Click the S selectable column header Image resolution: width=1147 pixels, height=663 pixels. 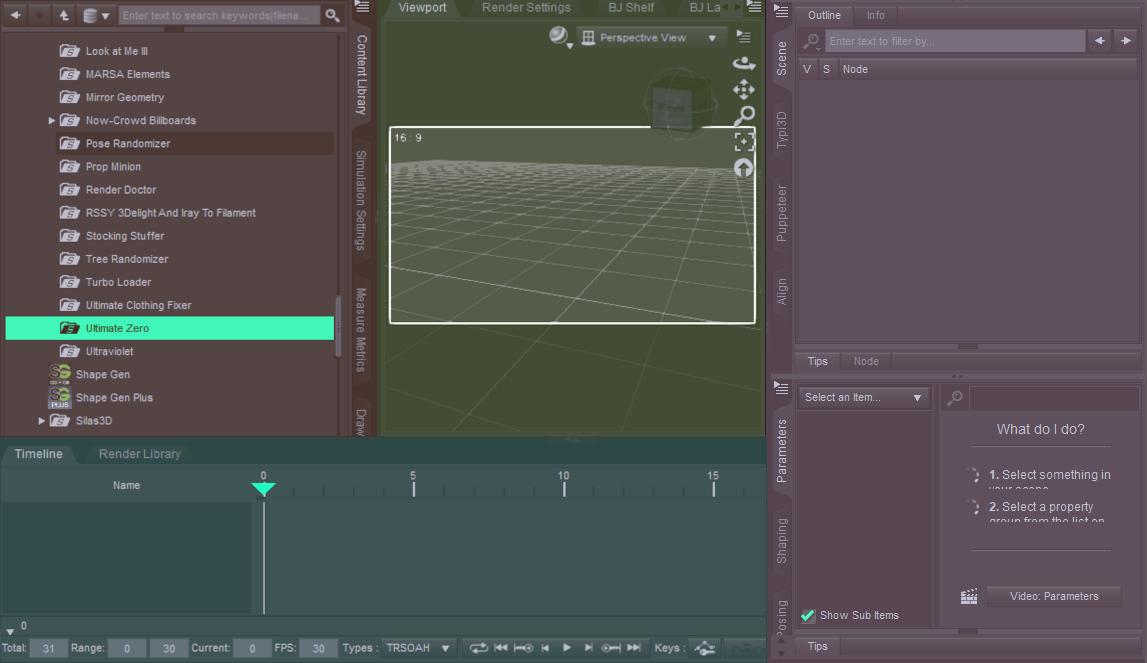pyautogui.click(x=827, y=69)
